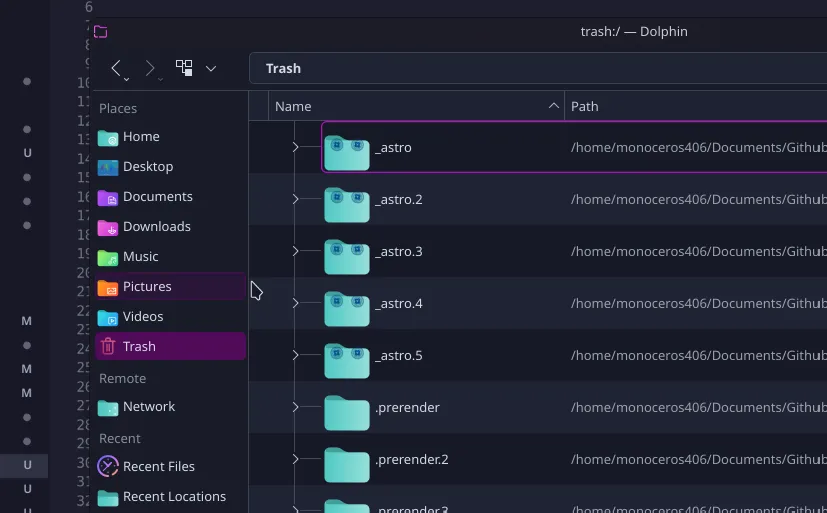Screen dimensions: 827x513
Task: Select the .prerender folder icon
Action: (x=347, y=413)
